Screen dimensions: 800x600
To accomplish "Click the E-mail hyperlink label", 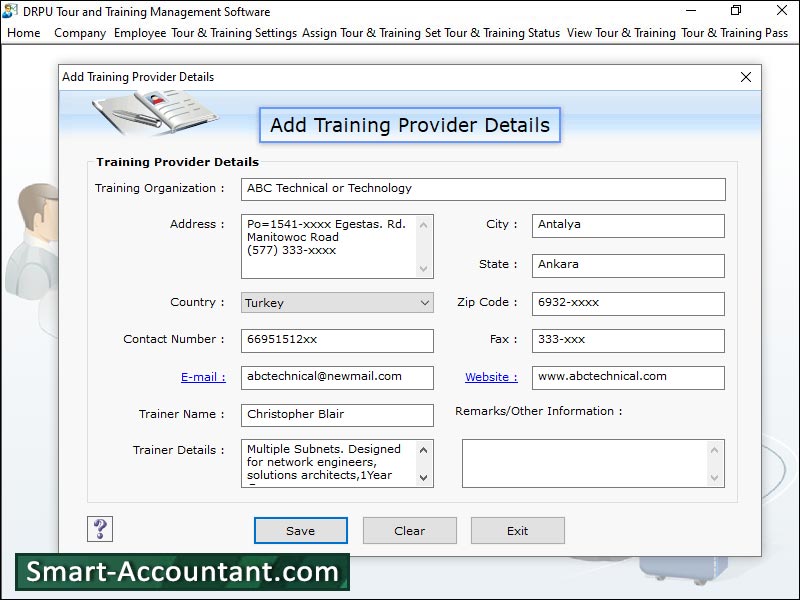I will pos(203,377).
